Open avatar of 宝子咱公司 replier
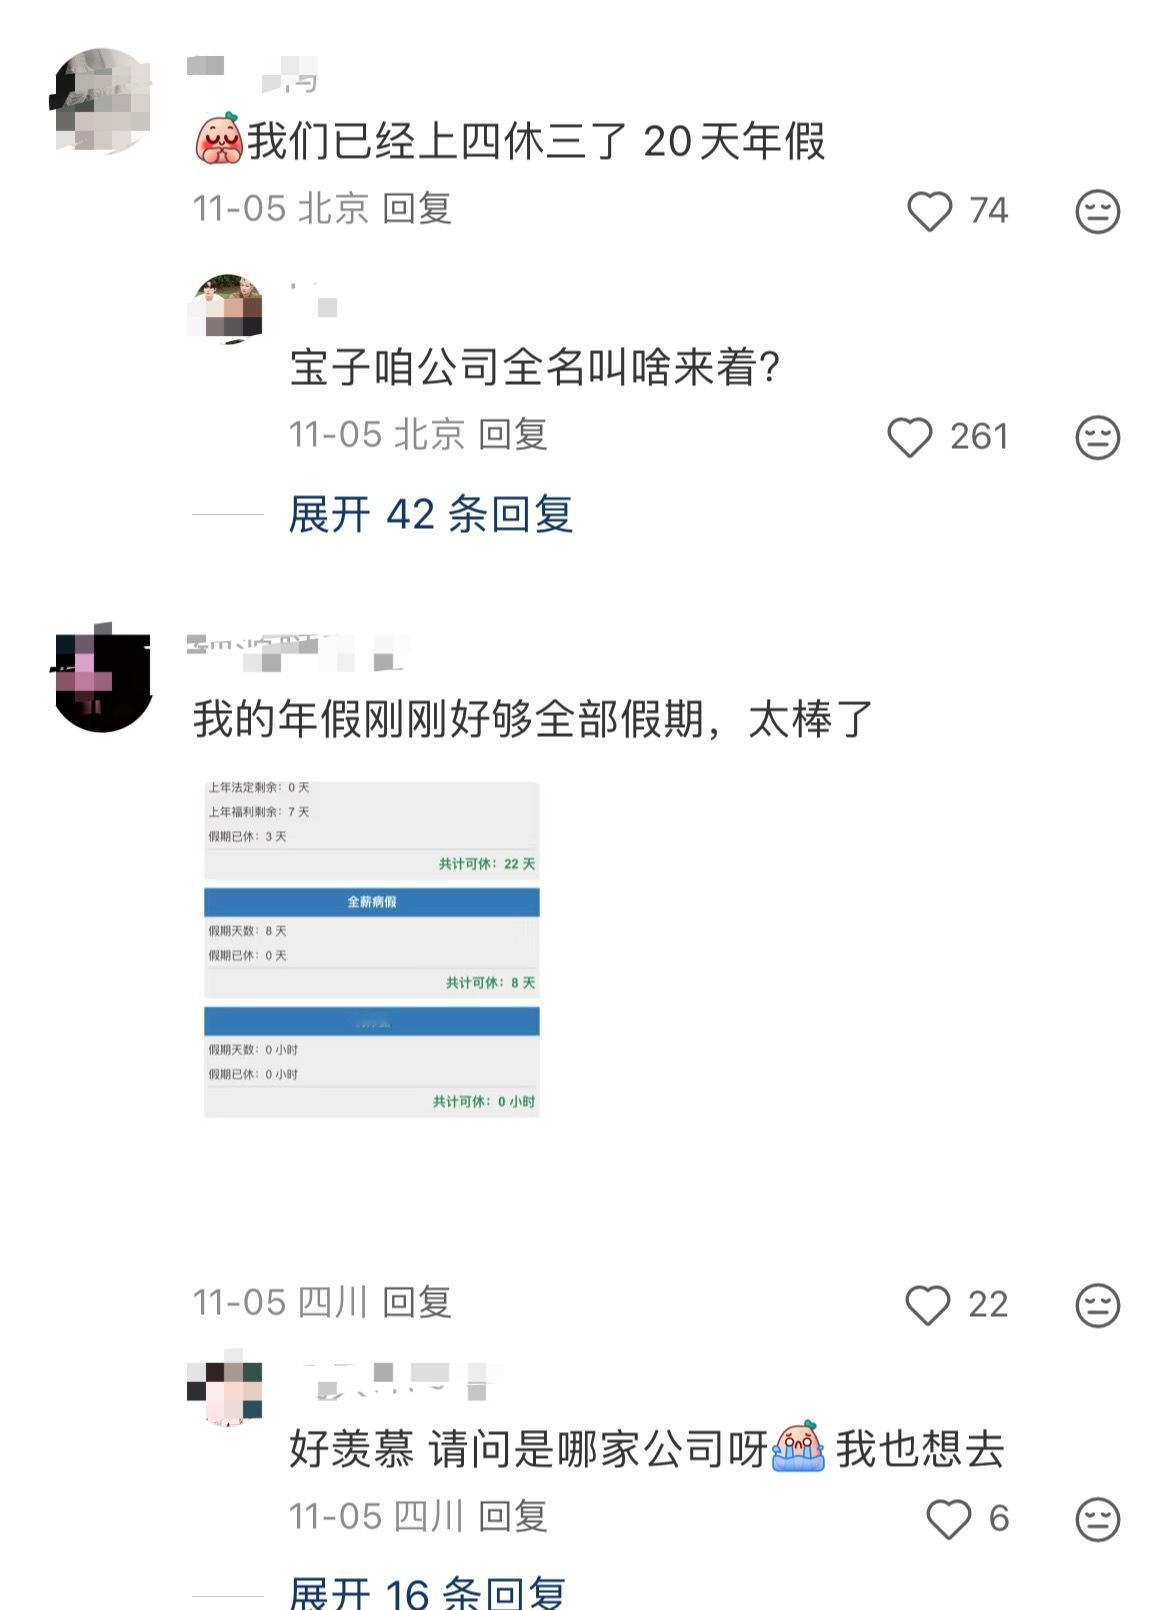 point(225,309)
